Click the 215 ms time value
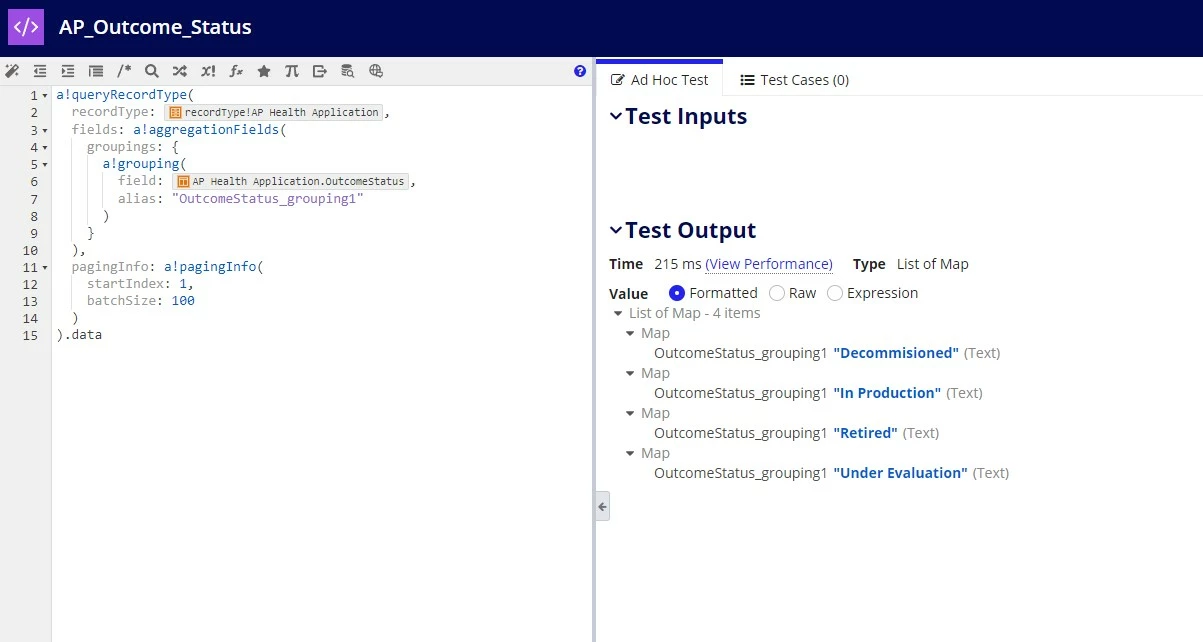1203x642 pixels. coord(677,264)
